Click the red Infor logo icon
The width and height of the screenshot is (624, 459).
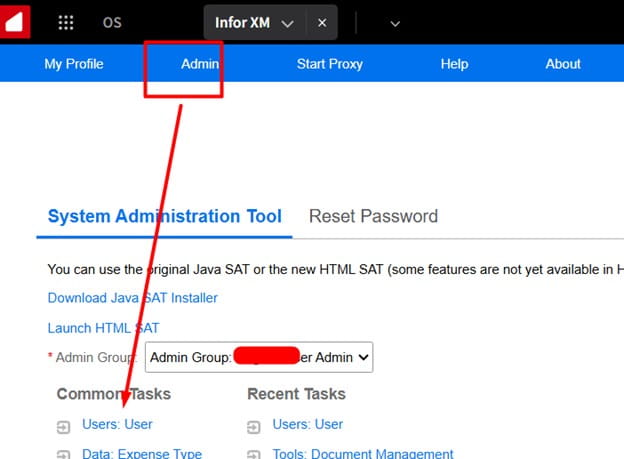point(16,21)
